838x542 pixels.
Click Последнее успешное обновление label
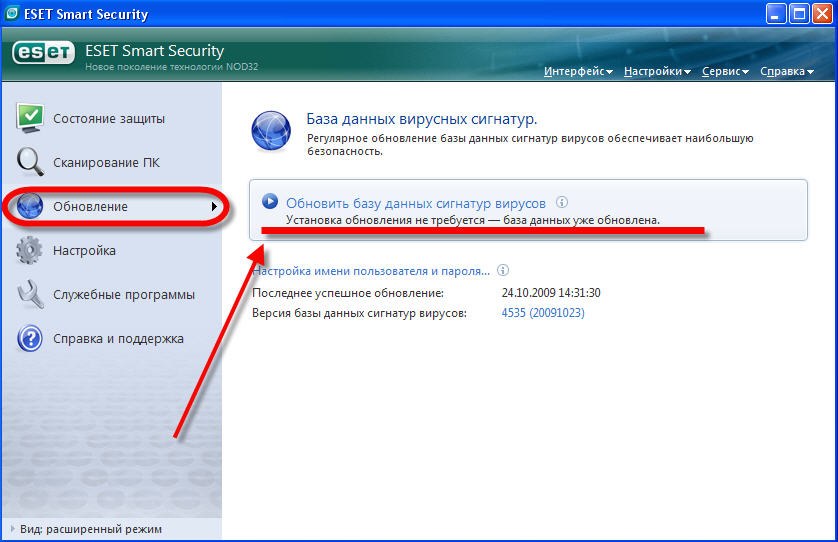click(x=348, y=293)
